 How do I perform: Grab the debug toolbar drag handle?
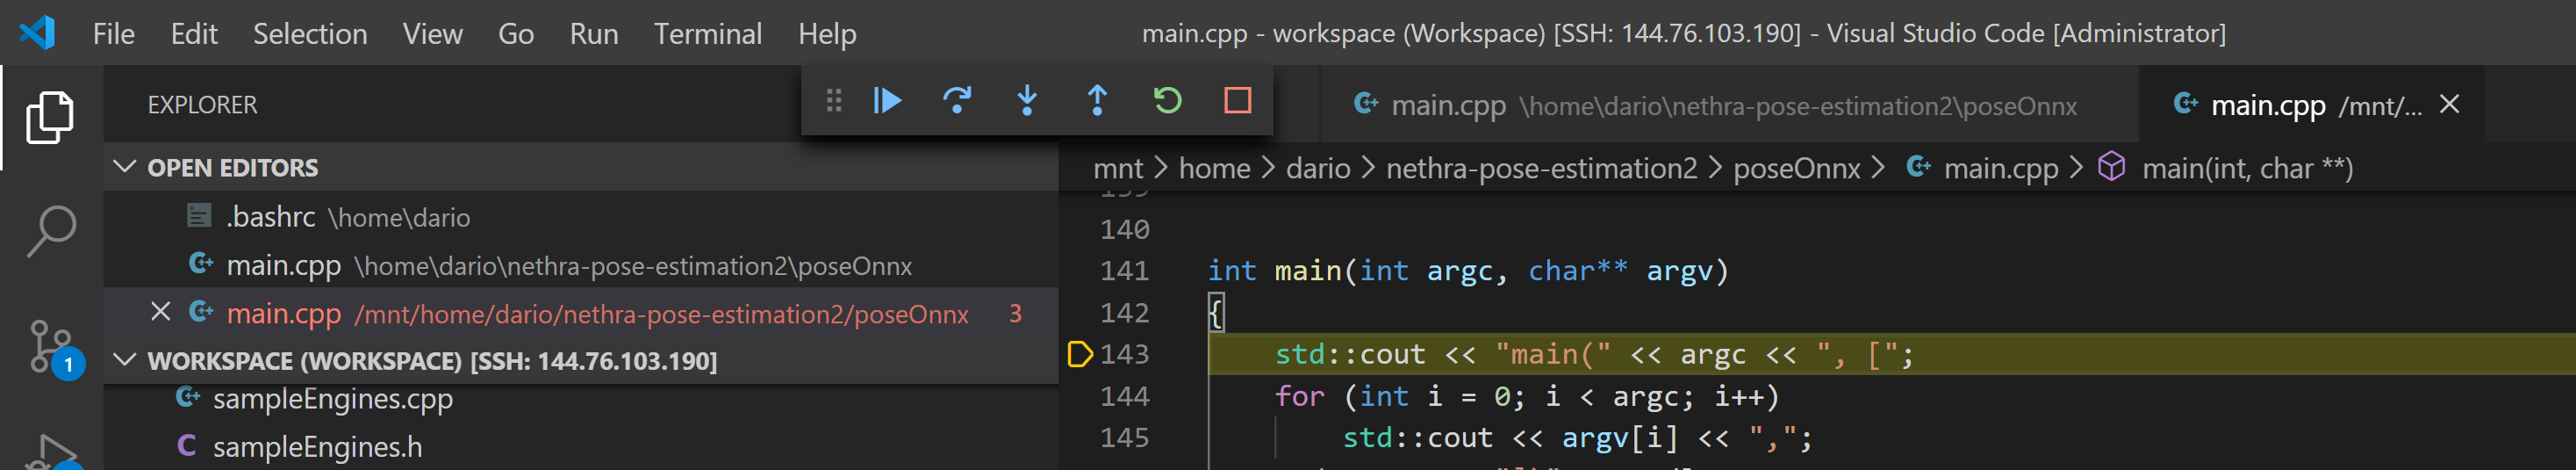coord(834,100)
